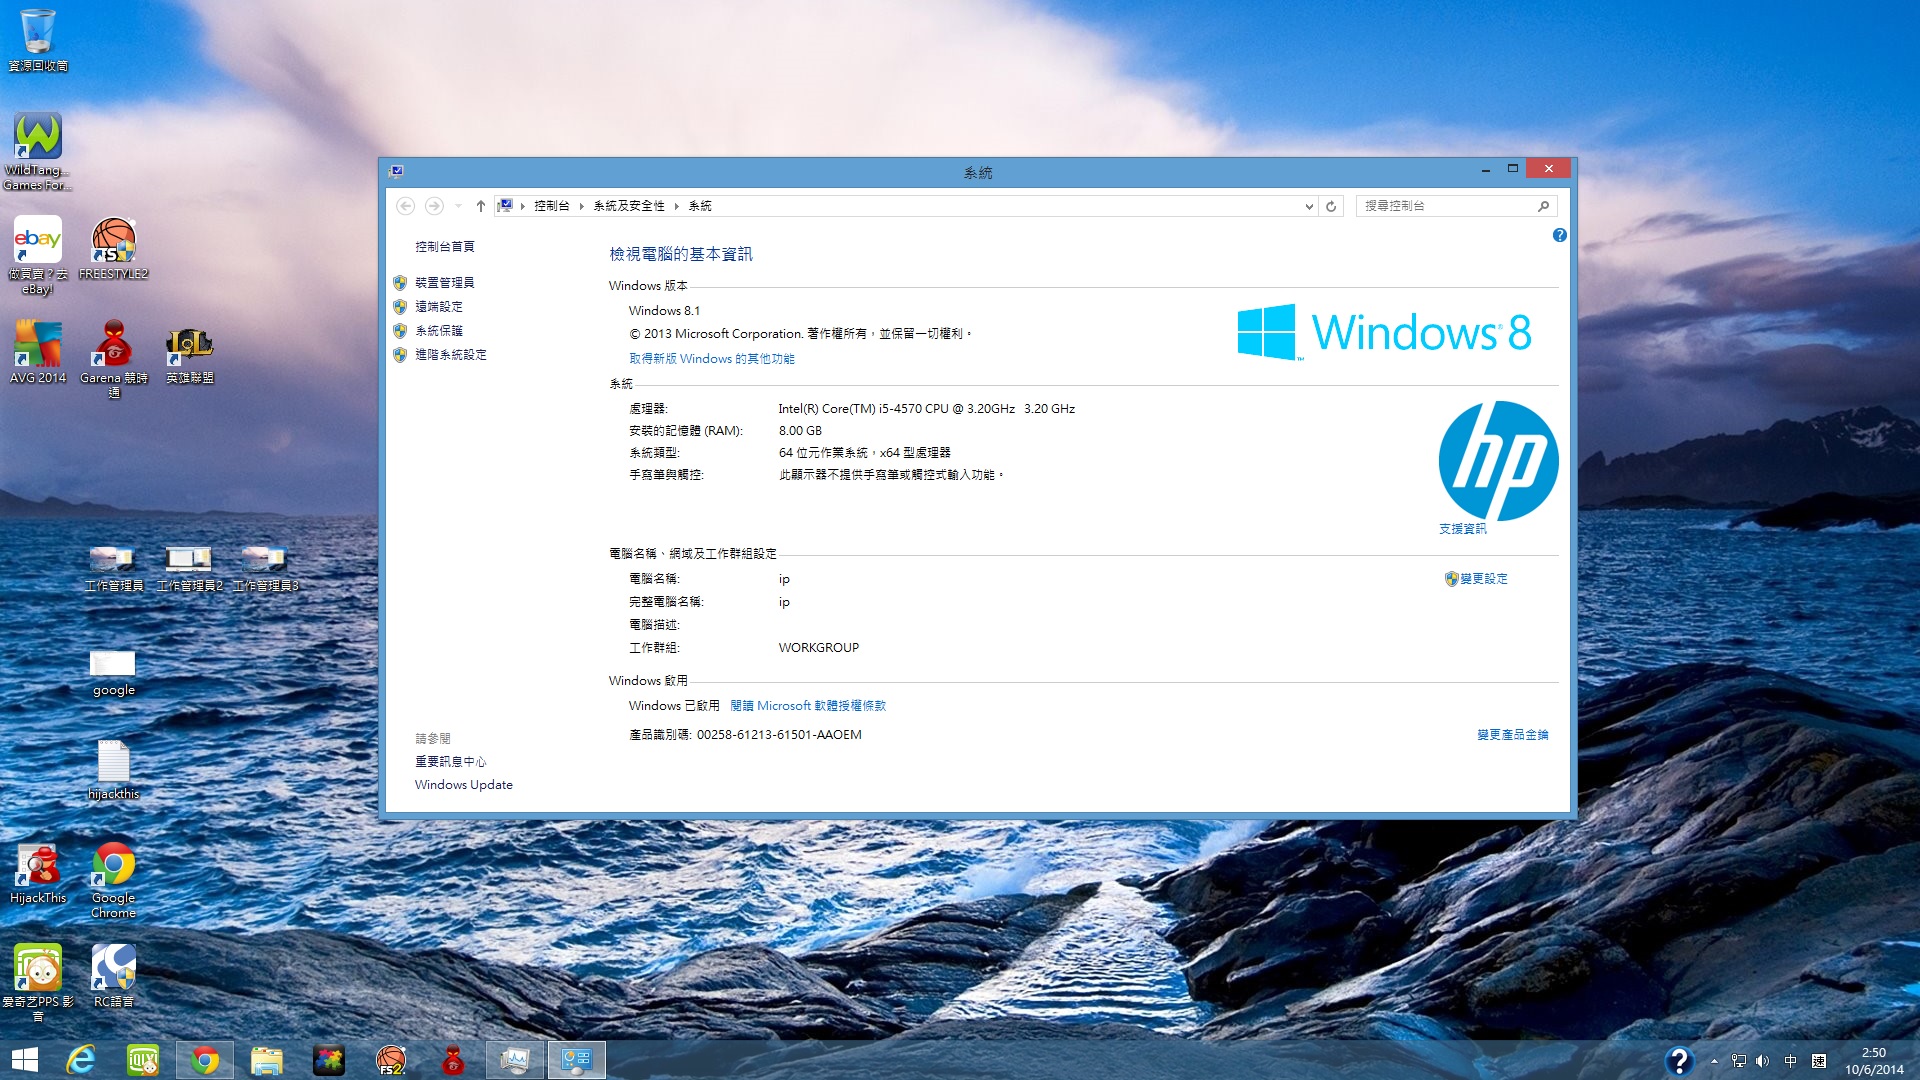Click the System window title bar icon
The height and width of the screenshot is (1080, 1920).
[396, 171]
